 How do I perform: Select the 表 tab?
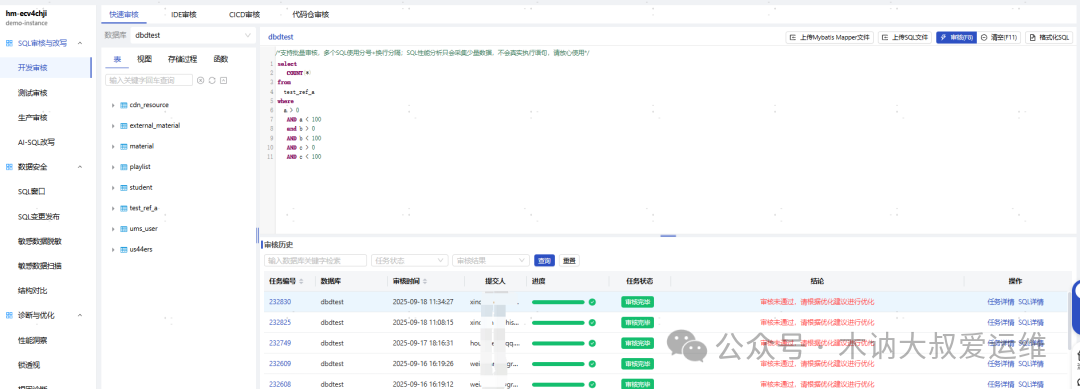pyautogui.click(x=117, y=60)
